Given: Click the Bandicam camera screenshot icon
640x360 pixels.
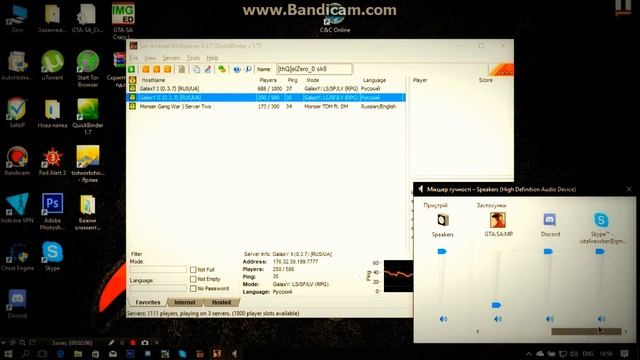Looking at the screenshot, I should (145, 342).
